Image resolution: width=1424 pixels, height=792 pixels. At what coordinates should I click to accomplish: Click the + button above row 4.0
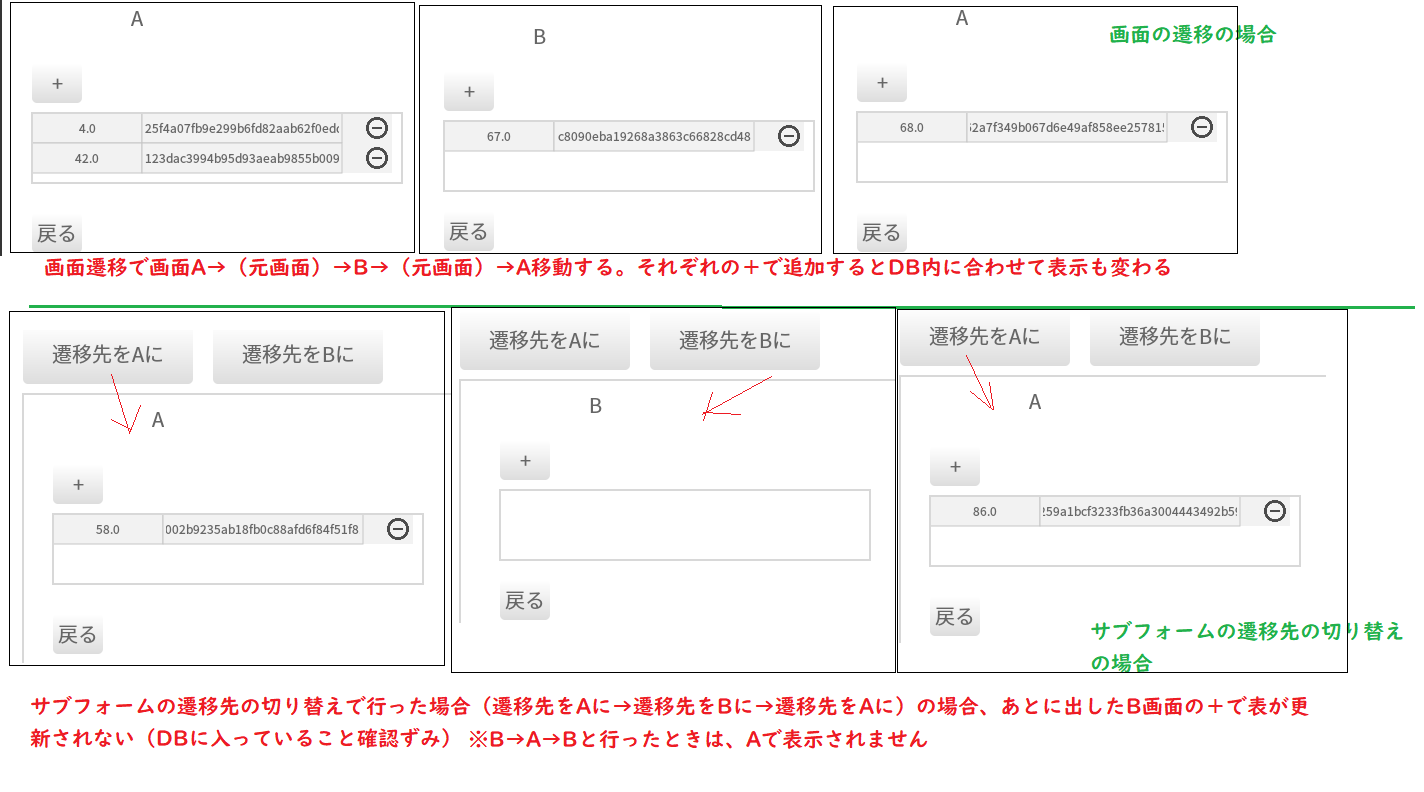(57, 84)
